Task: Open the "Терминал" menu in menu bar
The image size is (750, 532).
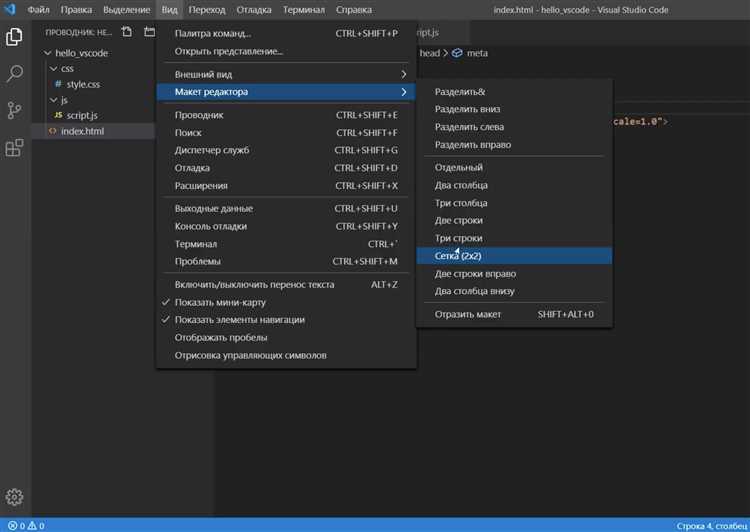Action: (303, 9)
